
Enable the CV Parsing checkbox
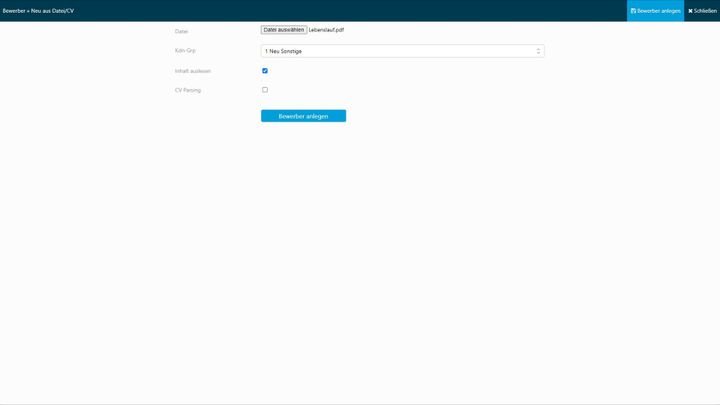coord(265,90)
